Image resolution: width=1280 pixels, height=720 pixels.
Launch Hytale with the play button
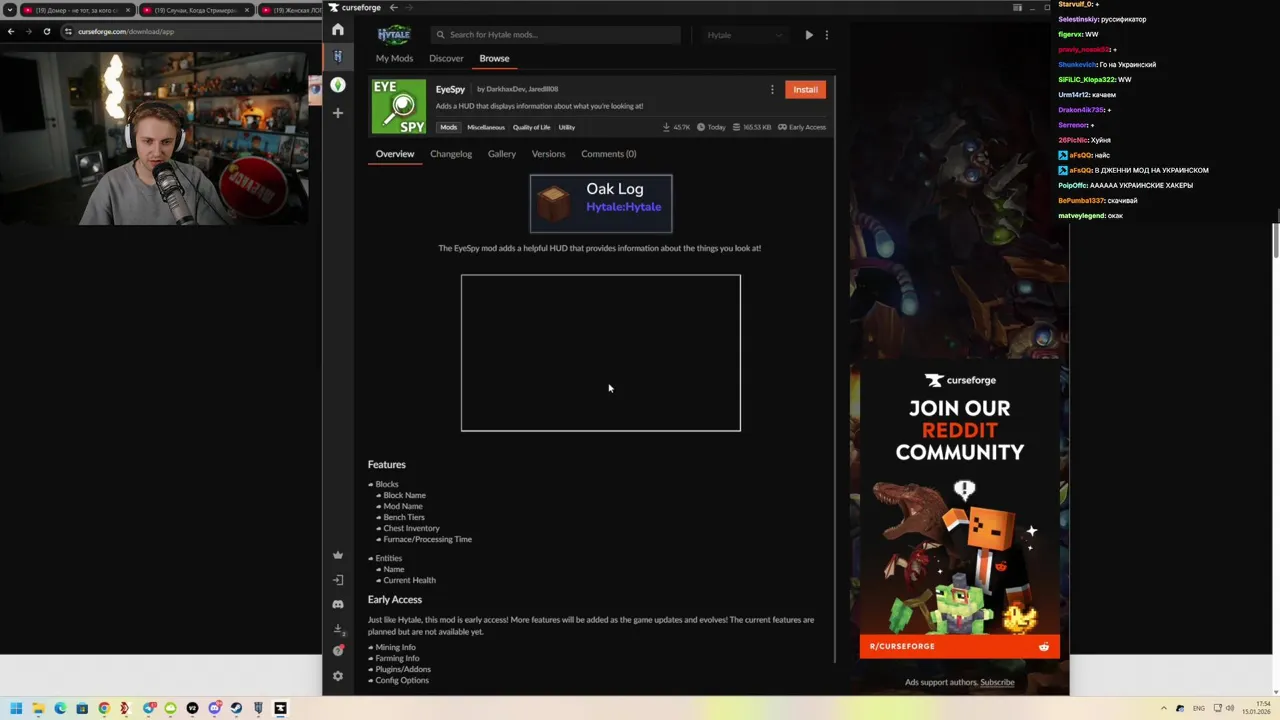809,35
